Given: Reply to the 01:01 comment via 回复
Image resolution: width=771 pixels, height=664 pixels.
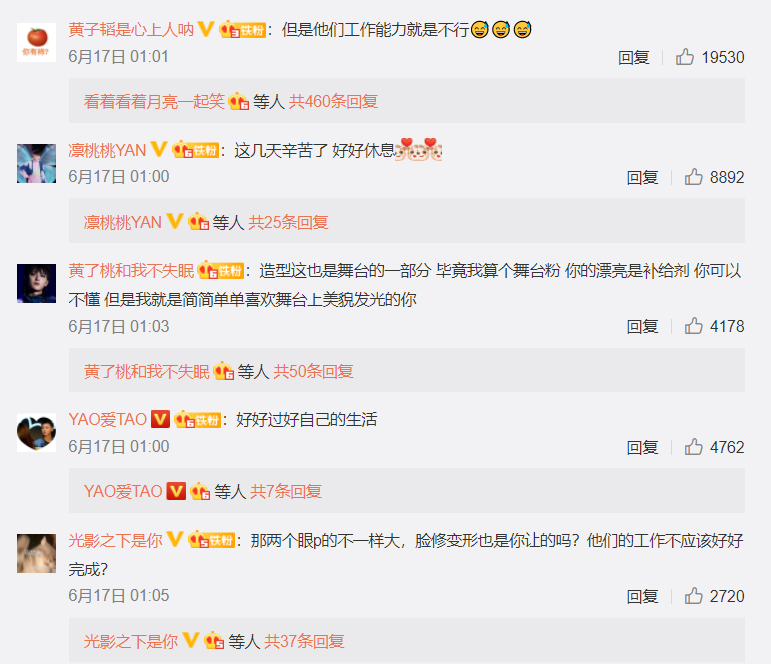Looking at the screenshot, I should [633, 58].
